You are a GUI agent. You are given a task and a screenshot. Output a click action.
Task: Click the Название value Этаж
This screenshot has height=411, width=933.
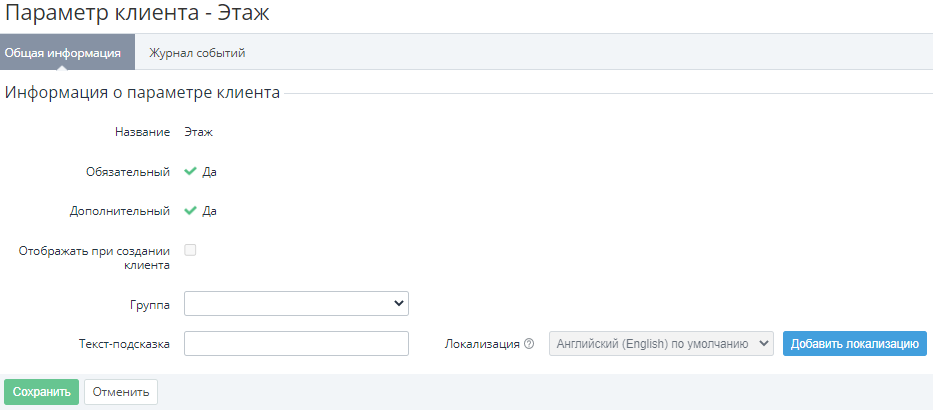(199, 133)
